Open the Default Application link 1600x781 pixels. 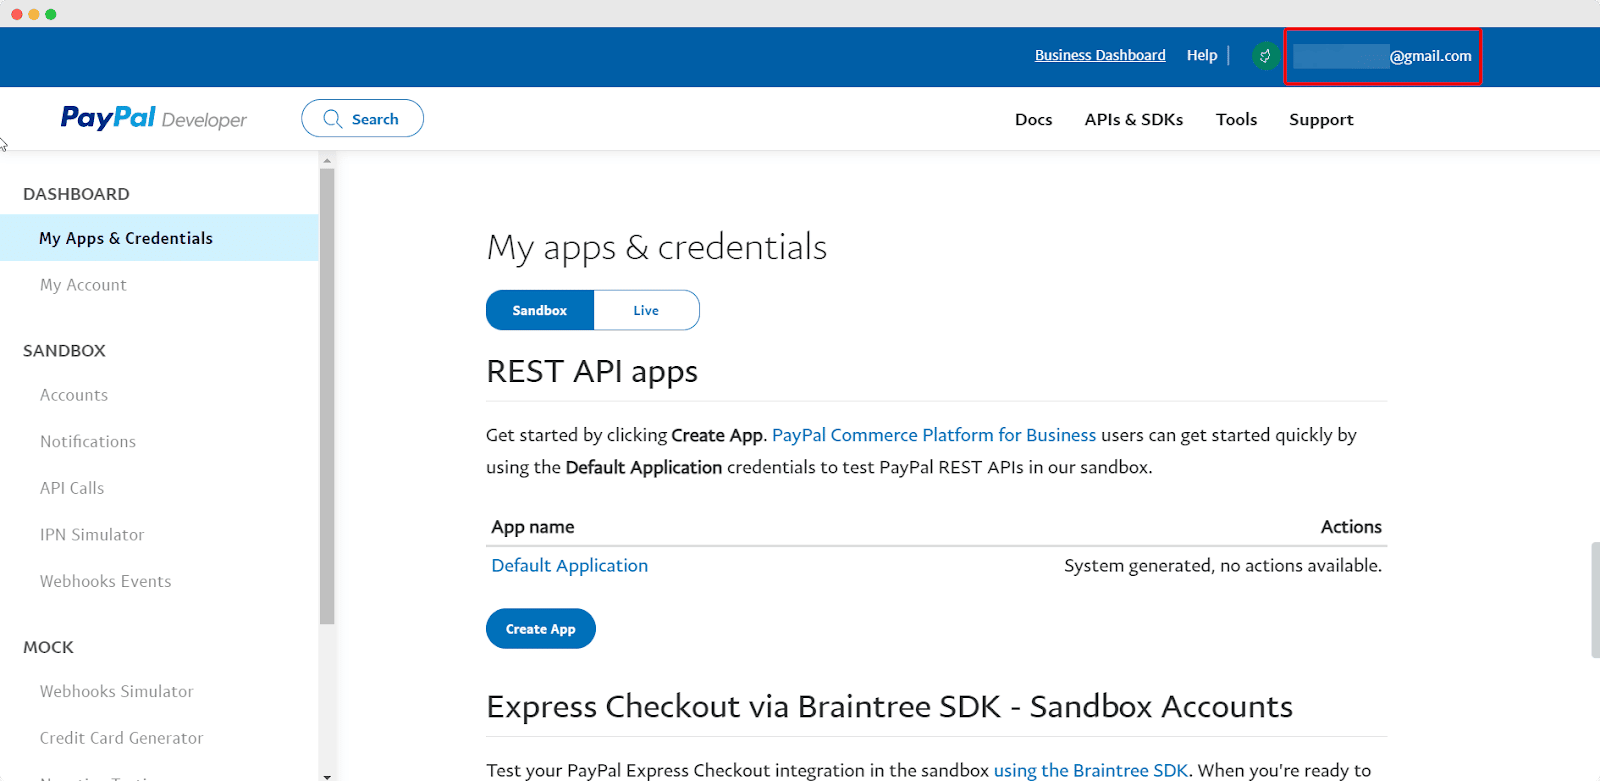pyautogui.click(x=570, y=565)
